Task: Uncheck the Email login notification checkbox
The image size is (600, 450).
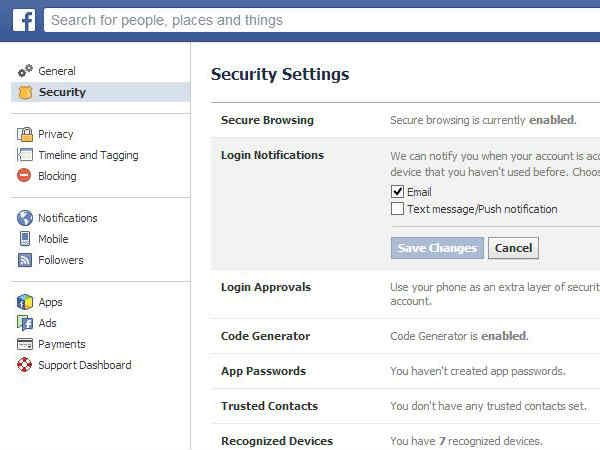Action: [397, 191]
